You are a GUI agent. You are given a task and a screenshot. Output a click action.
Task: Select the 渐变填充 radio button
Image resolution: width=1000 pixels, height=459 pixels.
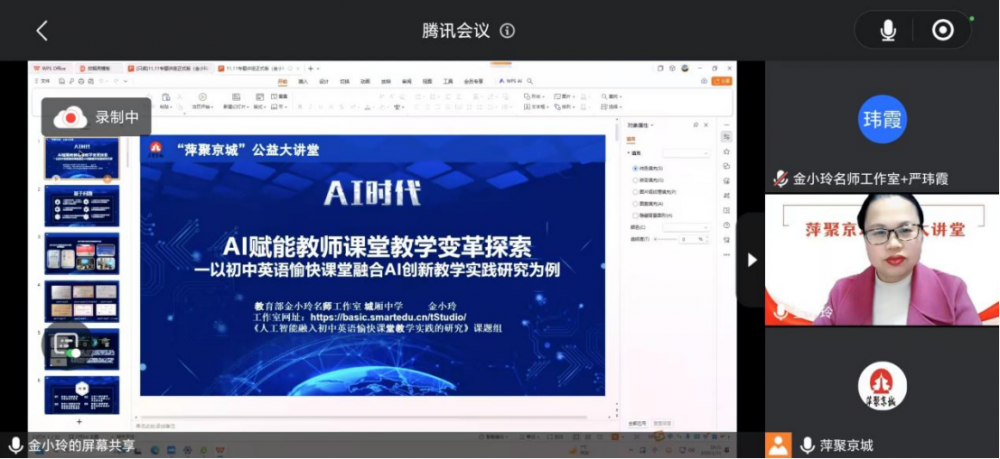point(635,180)
